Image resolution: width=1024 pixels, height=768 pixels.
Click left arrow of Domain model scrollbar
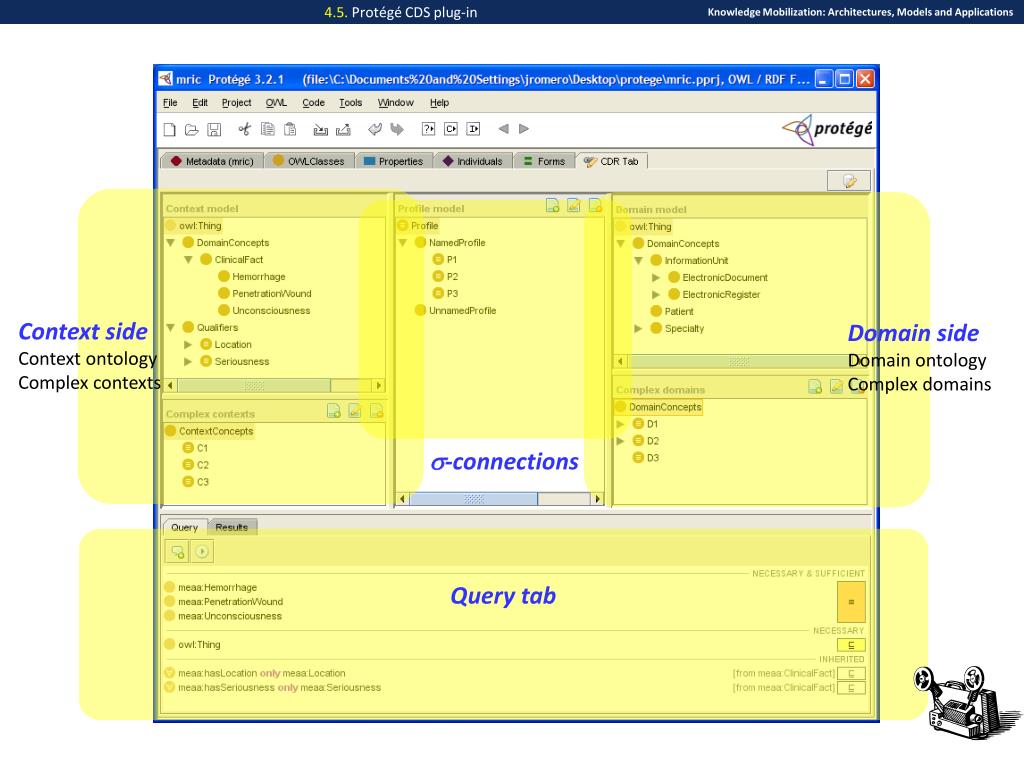pos(620,361)
